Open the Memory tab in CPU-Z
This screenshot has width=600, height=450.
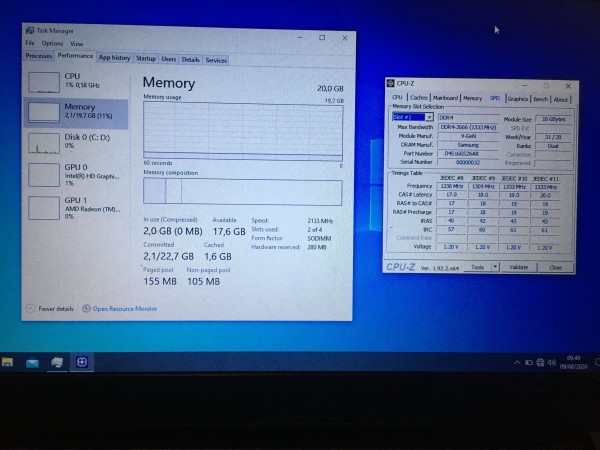(x=473, y=98)
